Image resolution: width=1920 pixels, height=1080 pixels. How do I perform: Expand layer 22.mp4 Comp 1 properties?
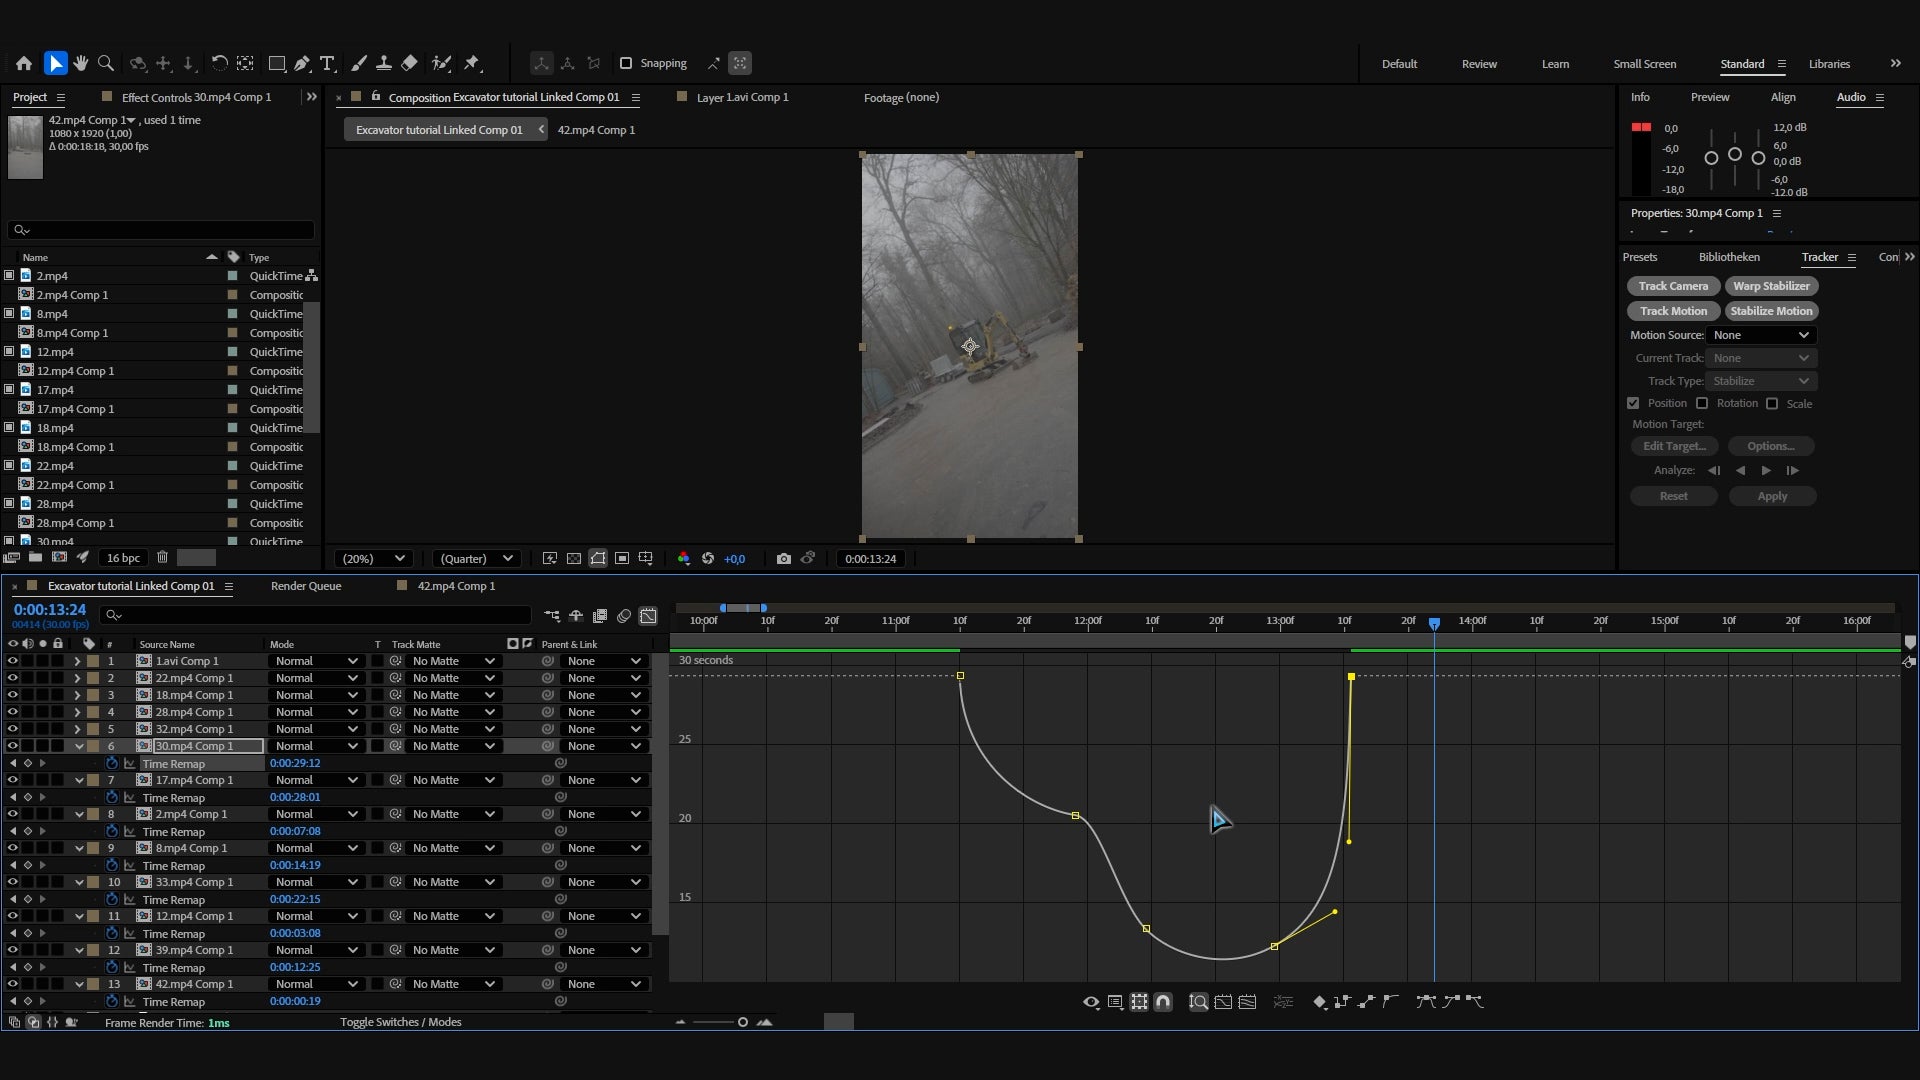pyautogui.click(x=77, y=678)
